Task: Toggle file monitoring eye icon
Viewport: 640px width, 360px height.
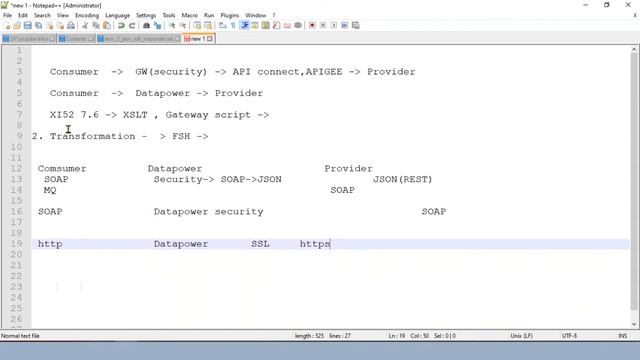Action: pyautogui.click(x=298, y=25)
